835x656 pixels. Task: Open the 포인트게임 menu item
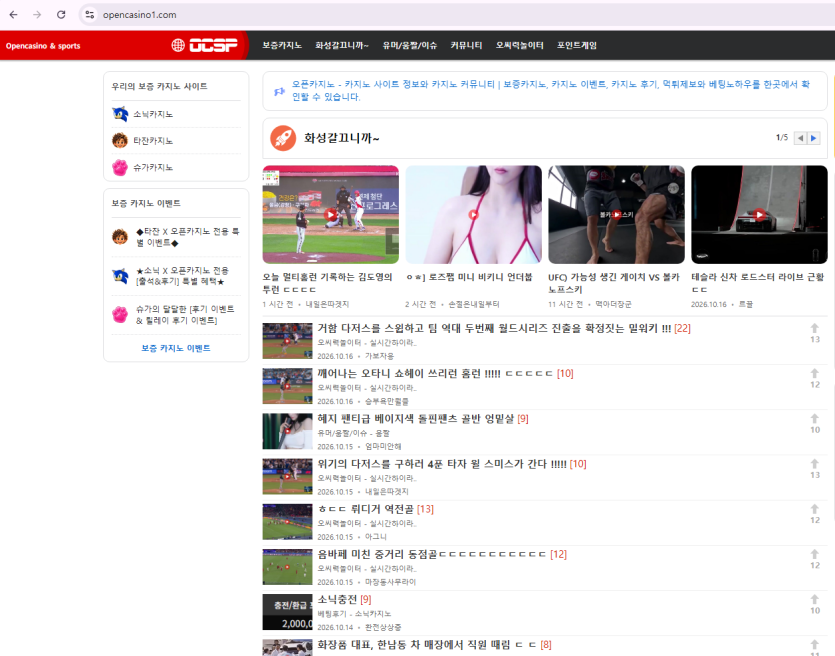click(577, 45)
